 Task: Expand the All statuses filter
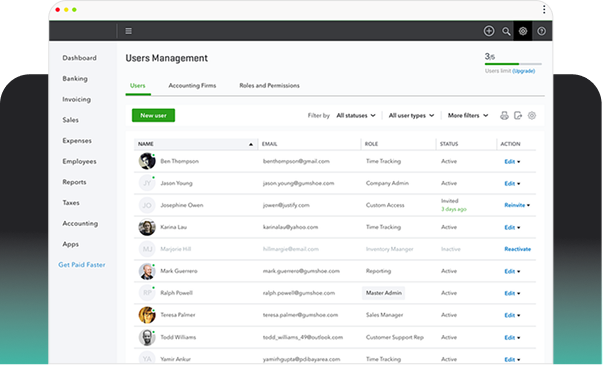point(356,115)
